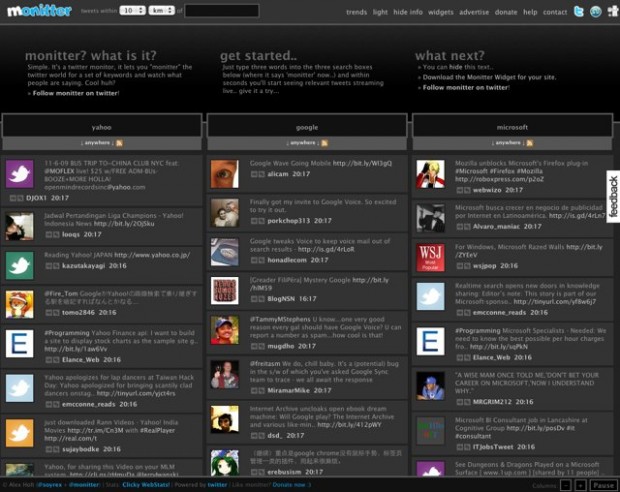This screenshot has width=620, height=492.
Task: Click the google search keyword box
Action: (307, 127)
